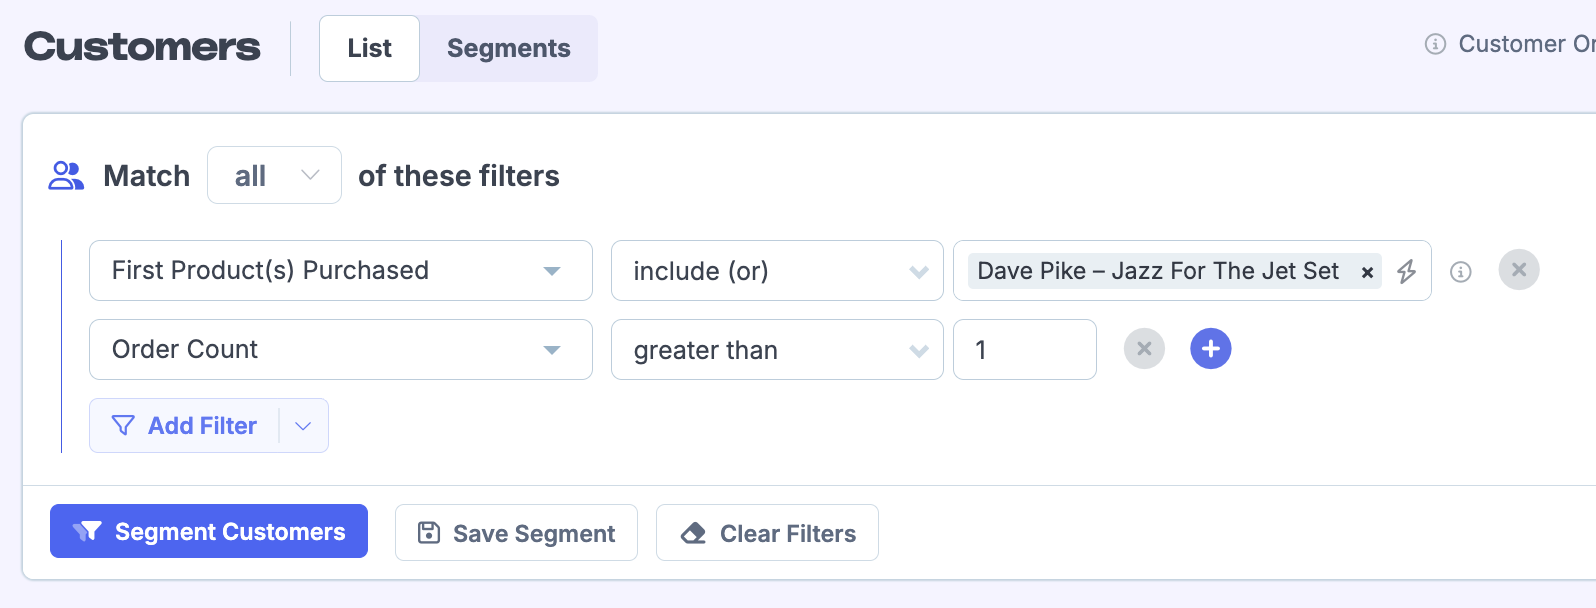Click the info icon beside product filter
This screenshot has width=1596, height=608.
tap(1460, 272)
